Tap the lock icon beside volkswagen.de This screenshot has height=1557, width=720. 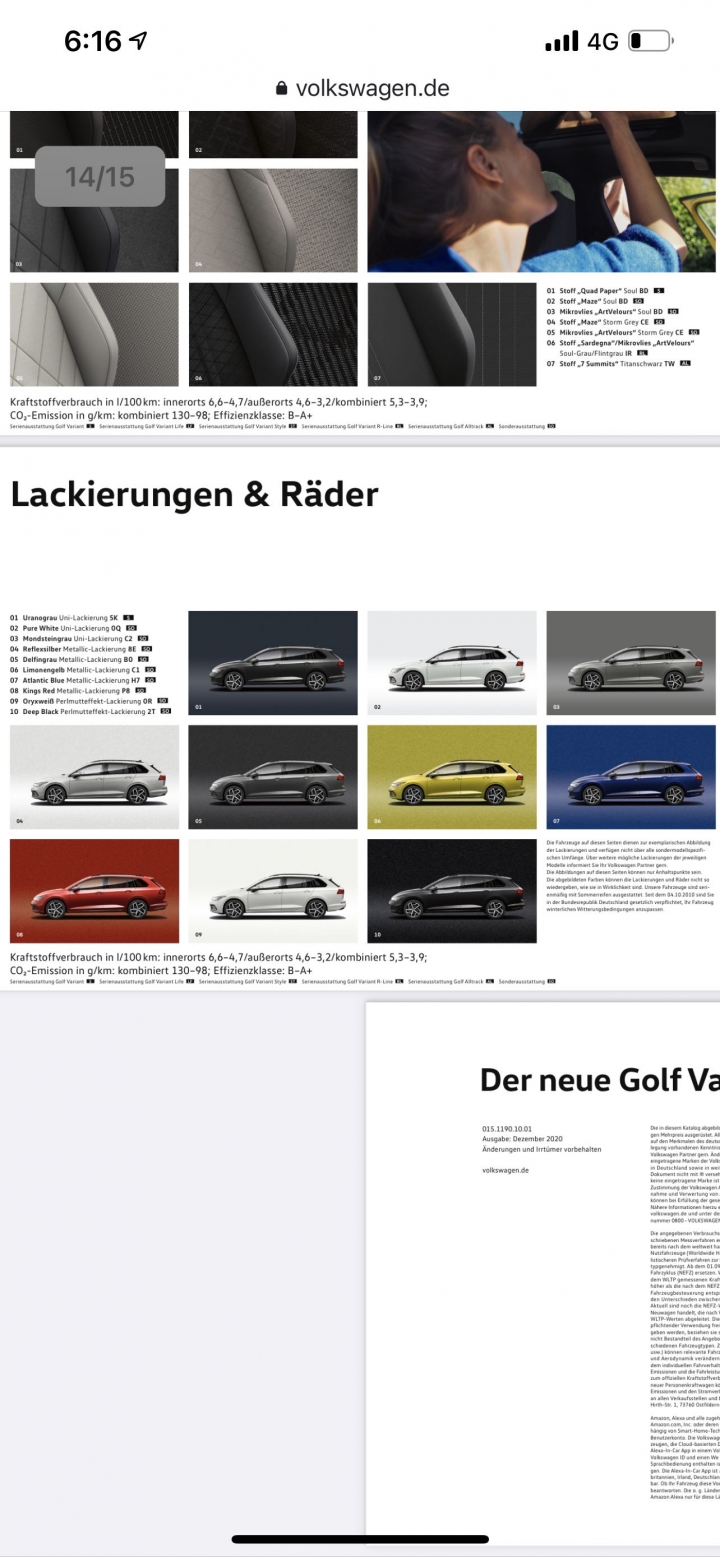click(x=283, y=89)
